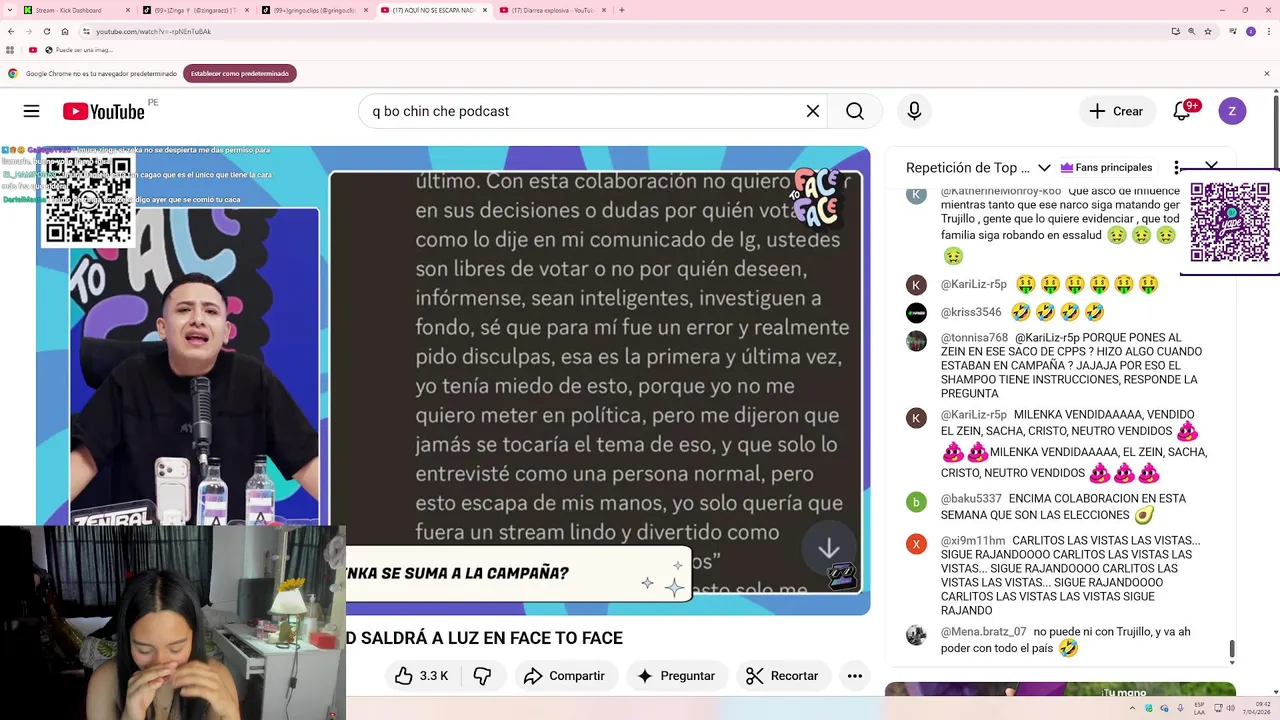
Task: Open the Crear menu
Action: pyautogui.click(x=1117, y=111)
